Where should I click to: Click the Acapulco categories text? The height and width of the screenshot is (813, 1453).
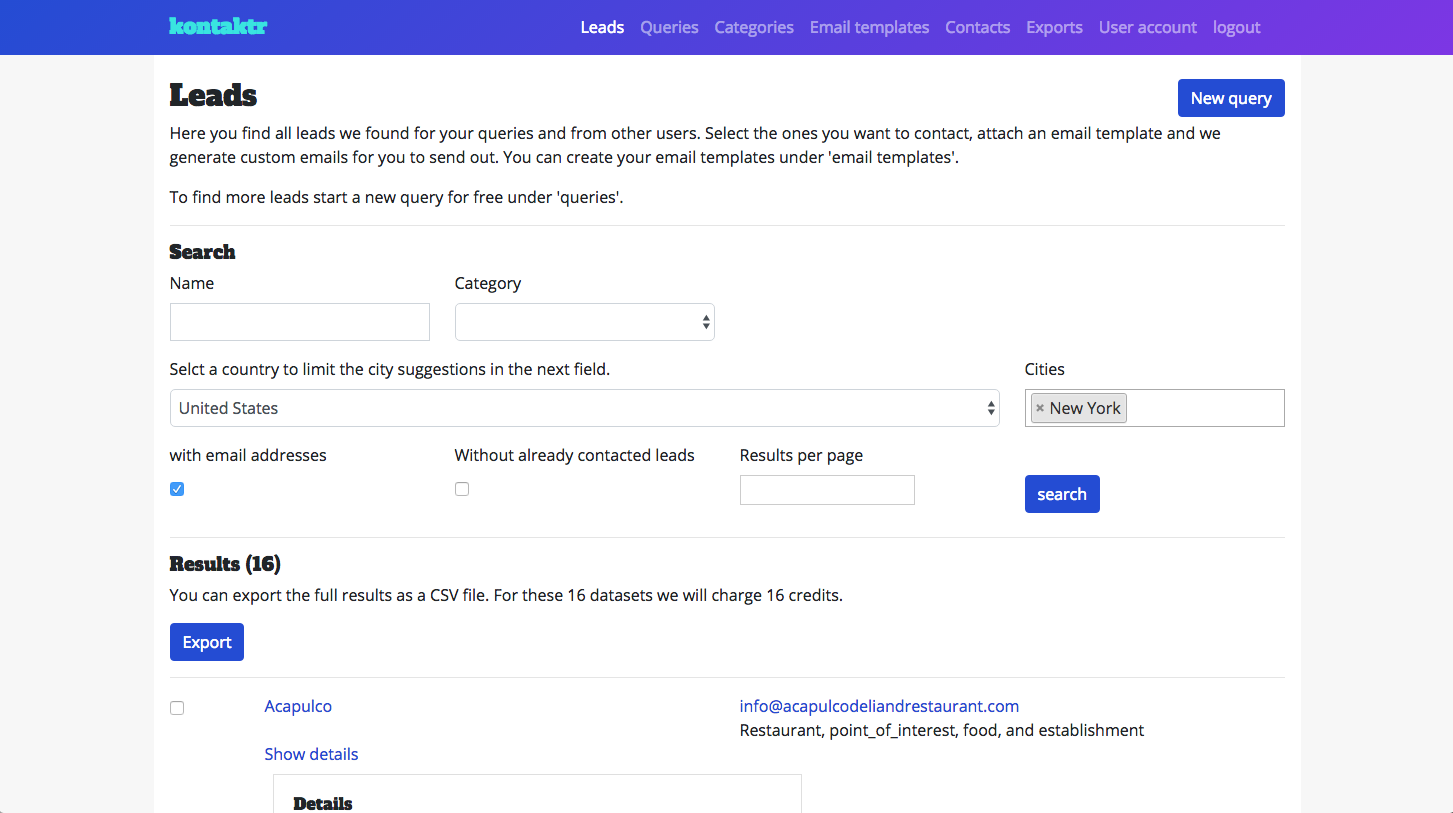click(x=942, y=730)
